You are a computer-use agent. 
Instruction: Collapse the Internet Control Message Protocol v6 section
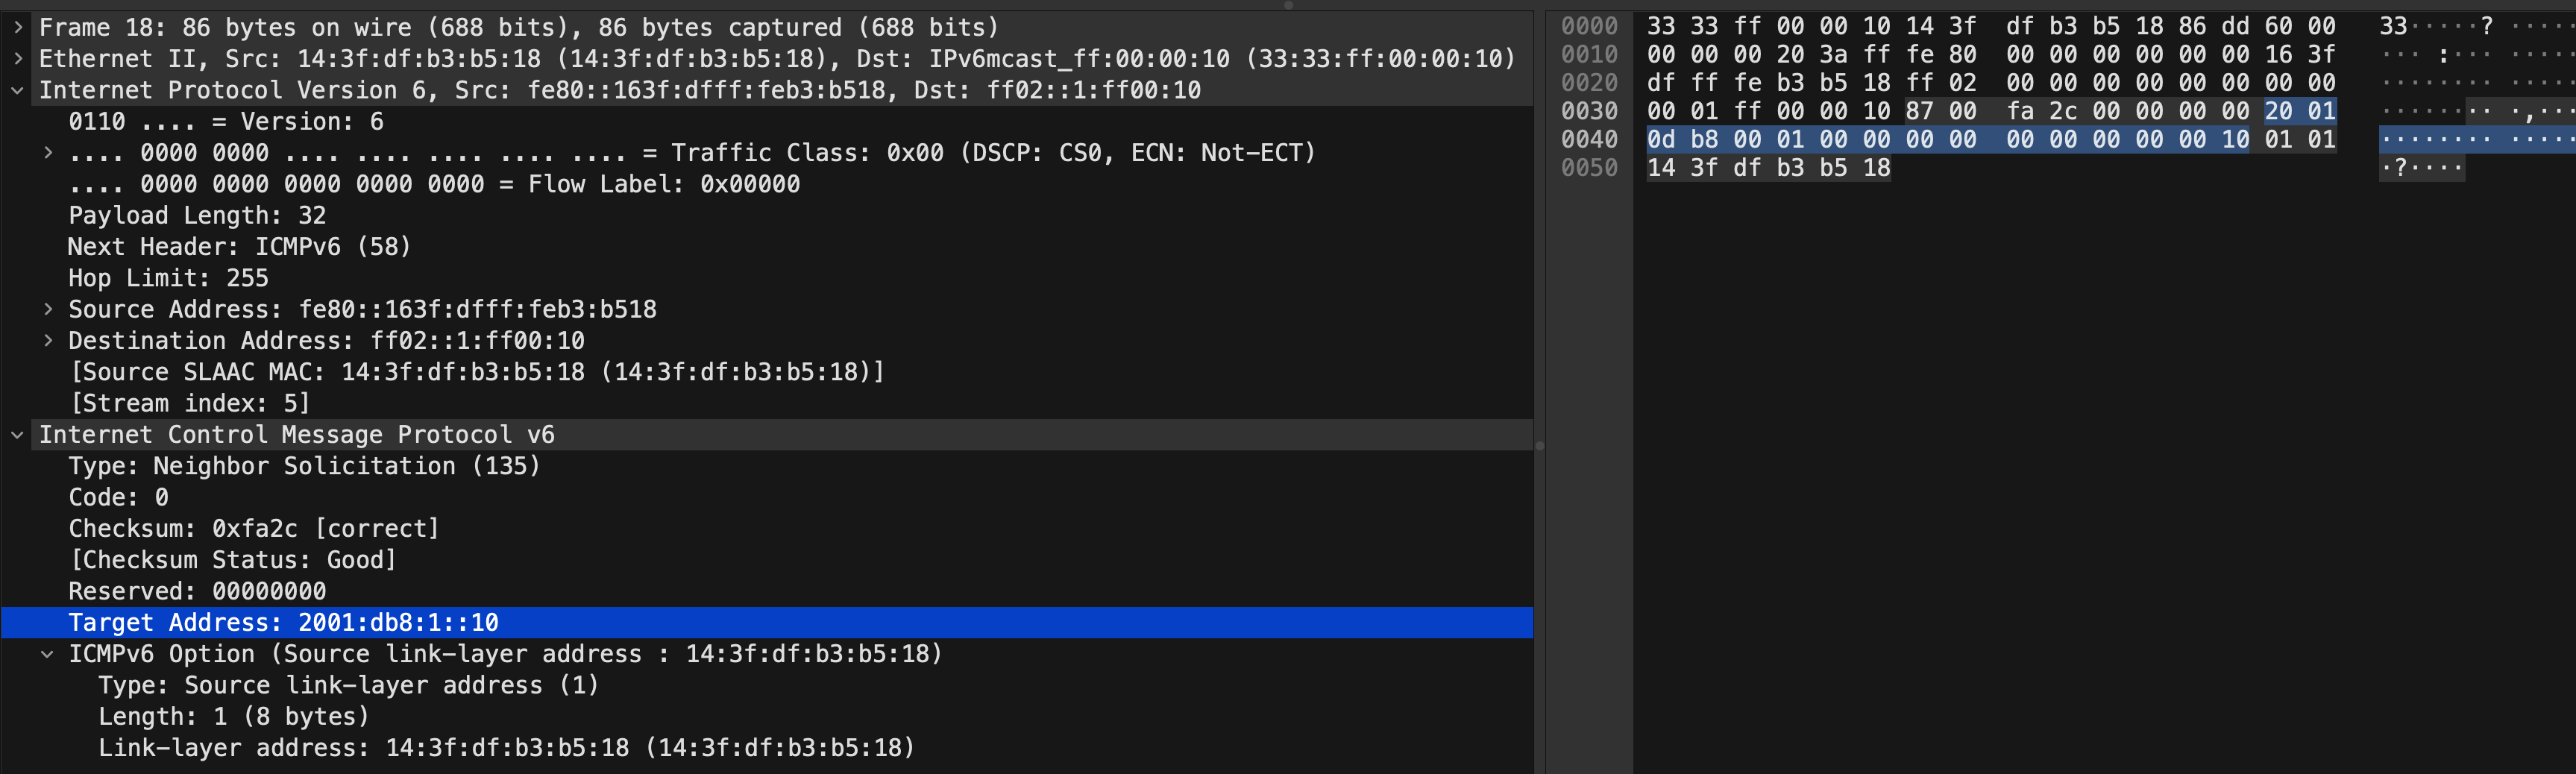click(18, 435)
